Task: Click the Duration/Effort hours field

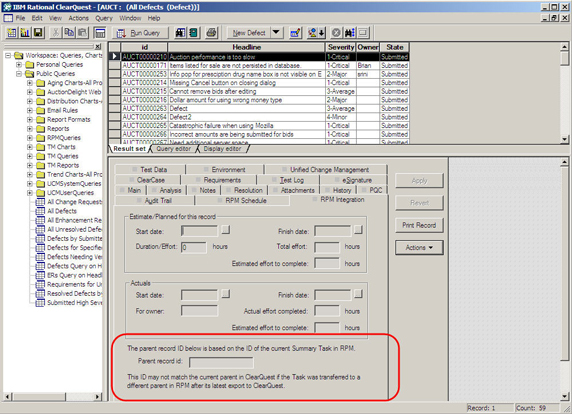Action: point(194,247)
